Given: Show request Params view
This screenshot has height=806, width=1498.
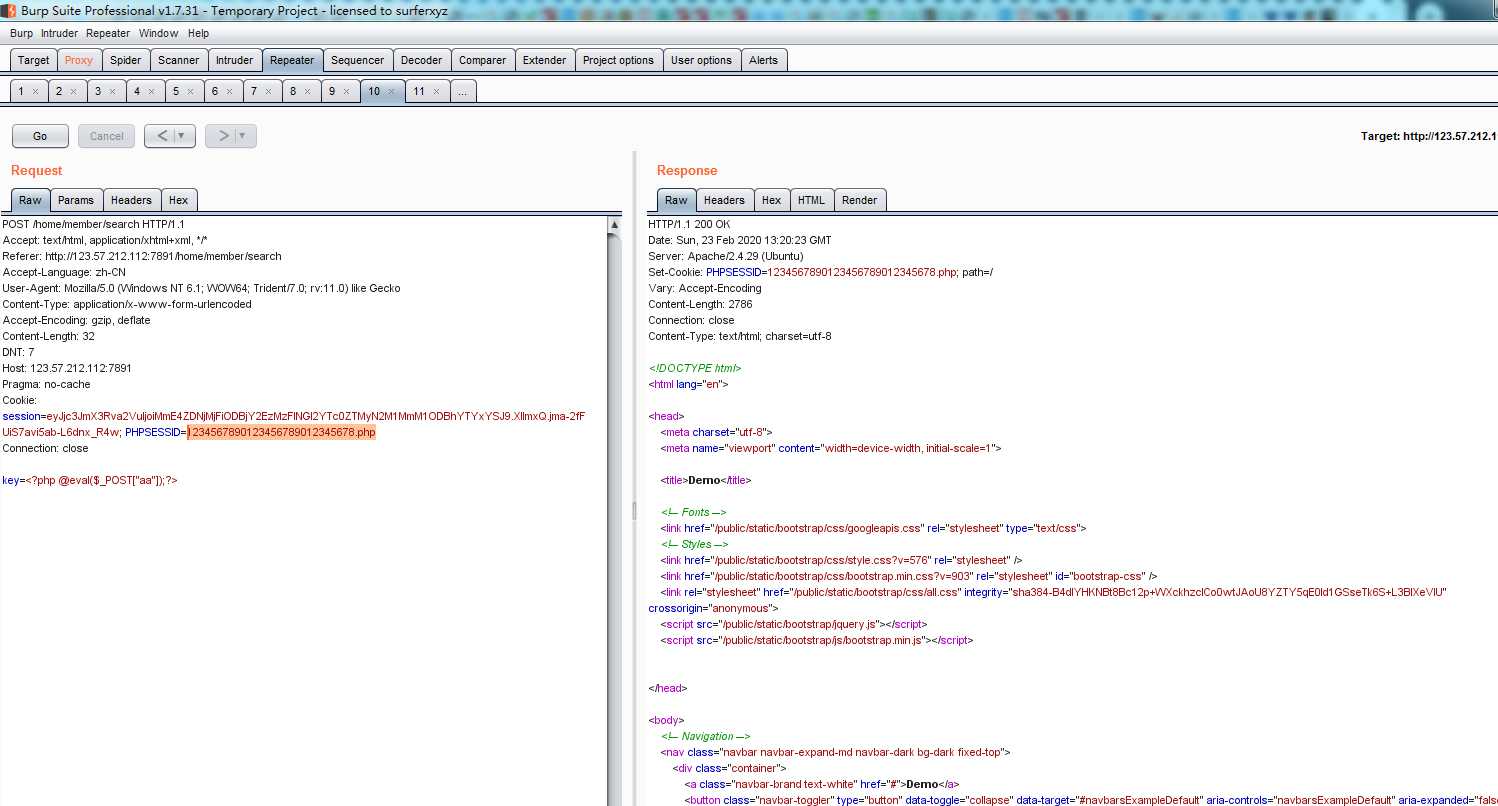Looking at the screenshot, I should coord(76,200).
